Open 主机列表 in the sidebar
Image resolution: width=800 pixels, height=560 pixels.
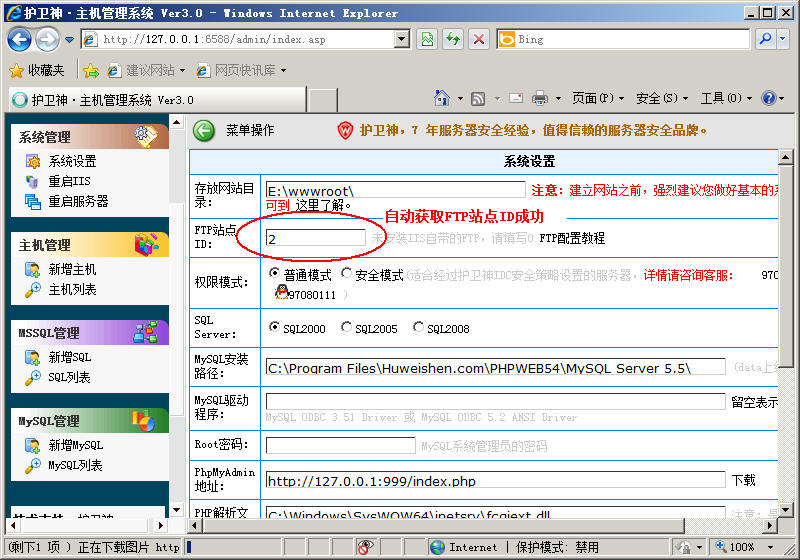(72, 290)
